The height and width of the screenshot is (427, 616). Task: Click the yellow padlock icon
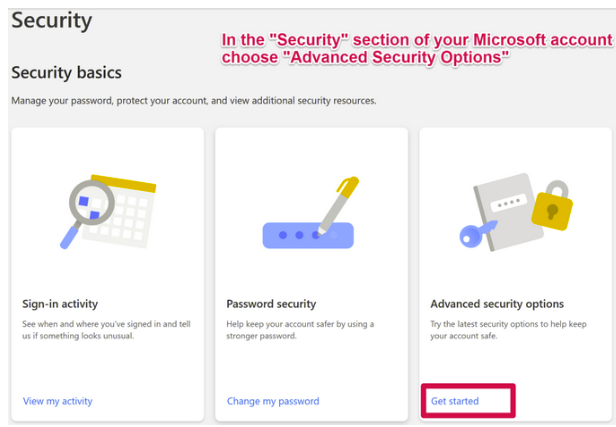pyautogui.click(x=552, y=206)
